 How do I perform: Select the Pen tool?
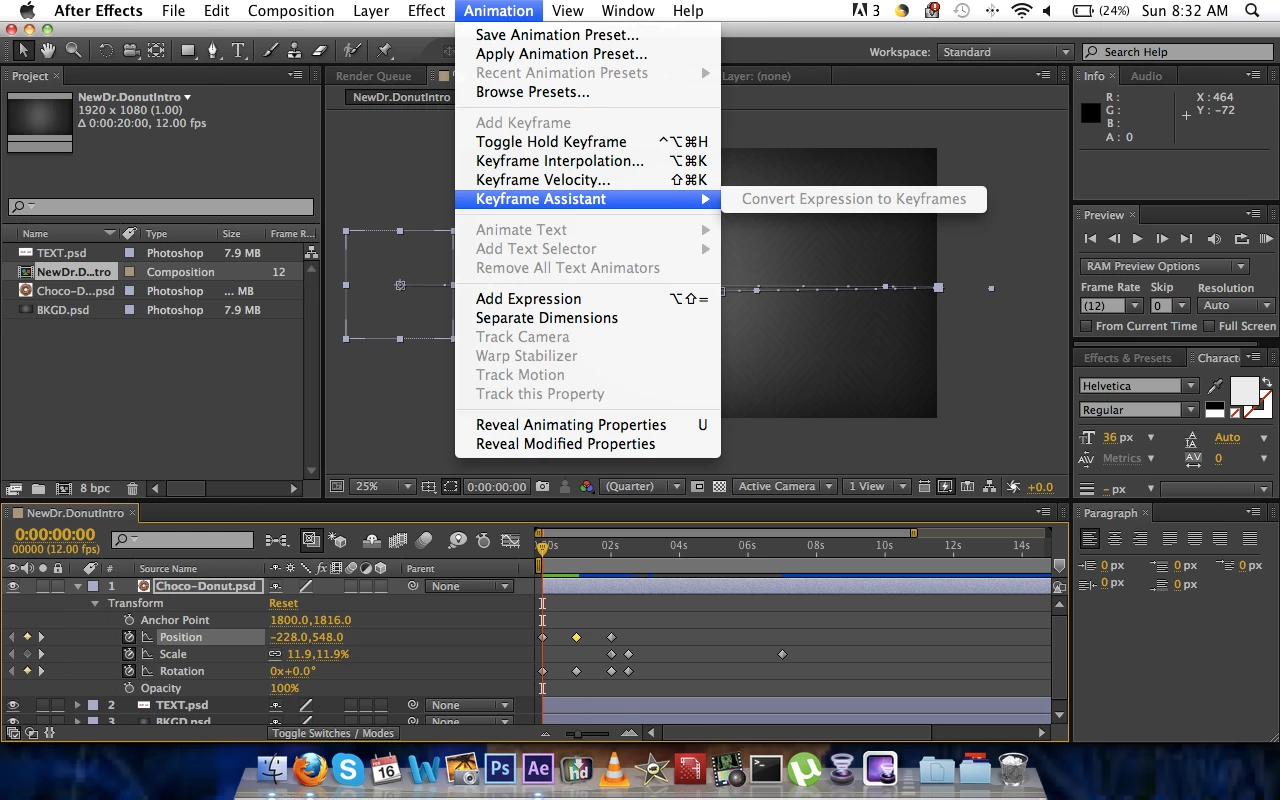pos(213,50)
